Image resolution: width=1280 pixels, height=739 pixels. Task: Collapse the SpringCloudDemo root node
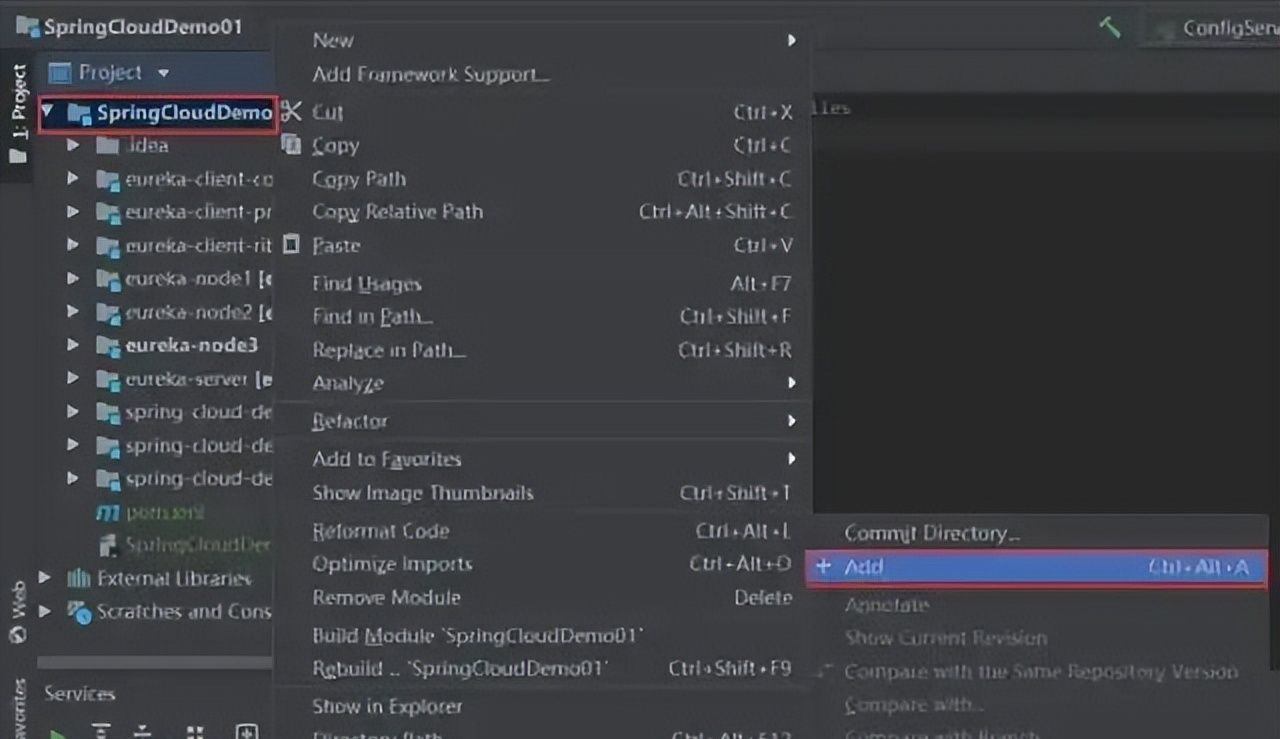point(48,113)
